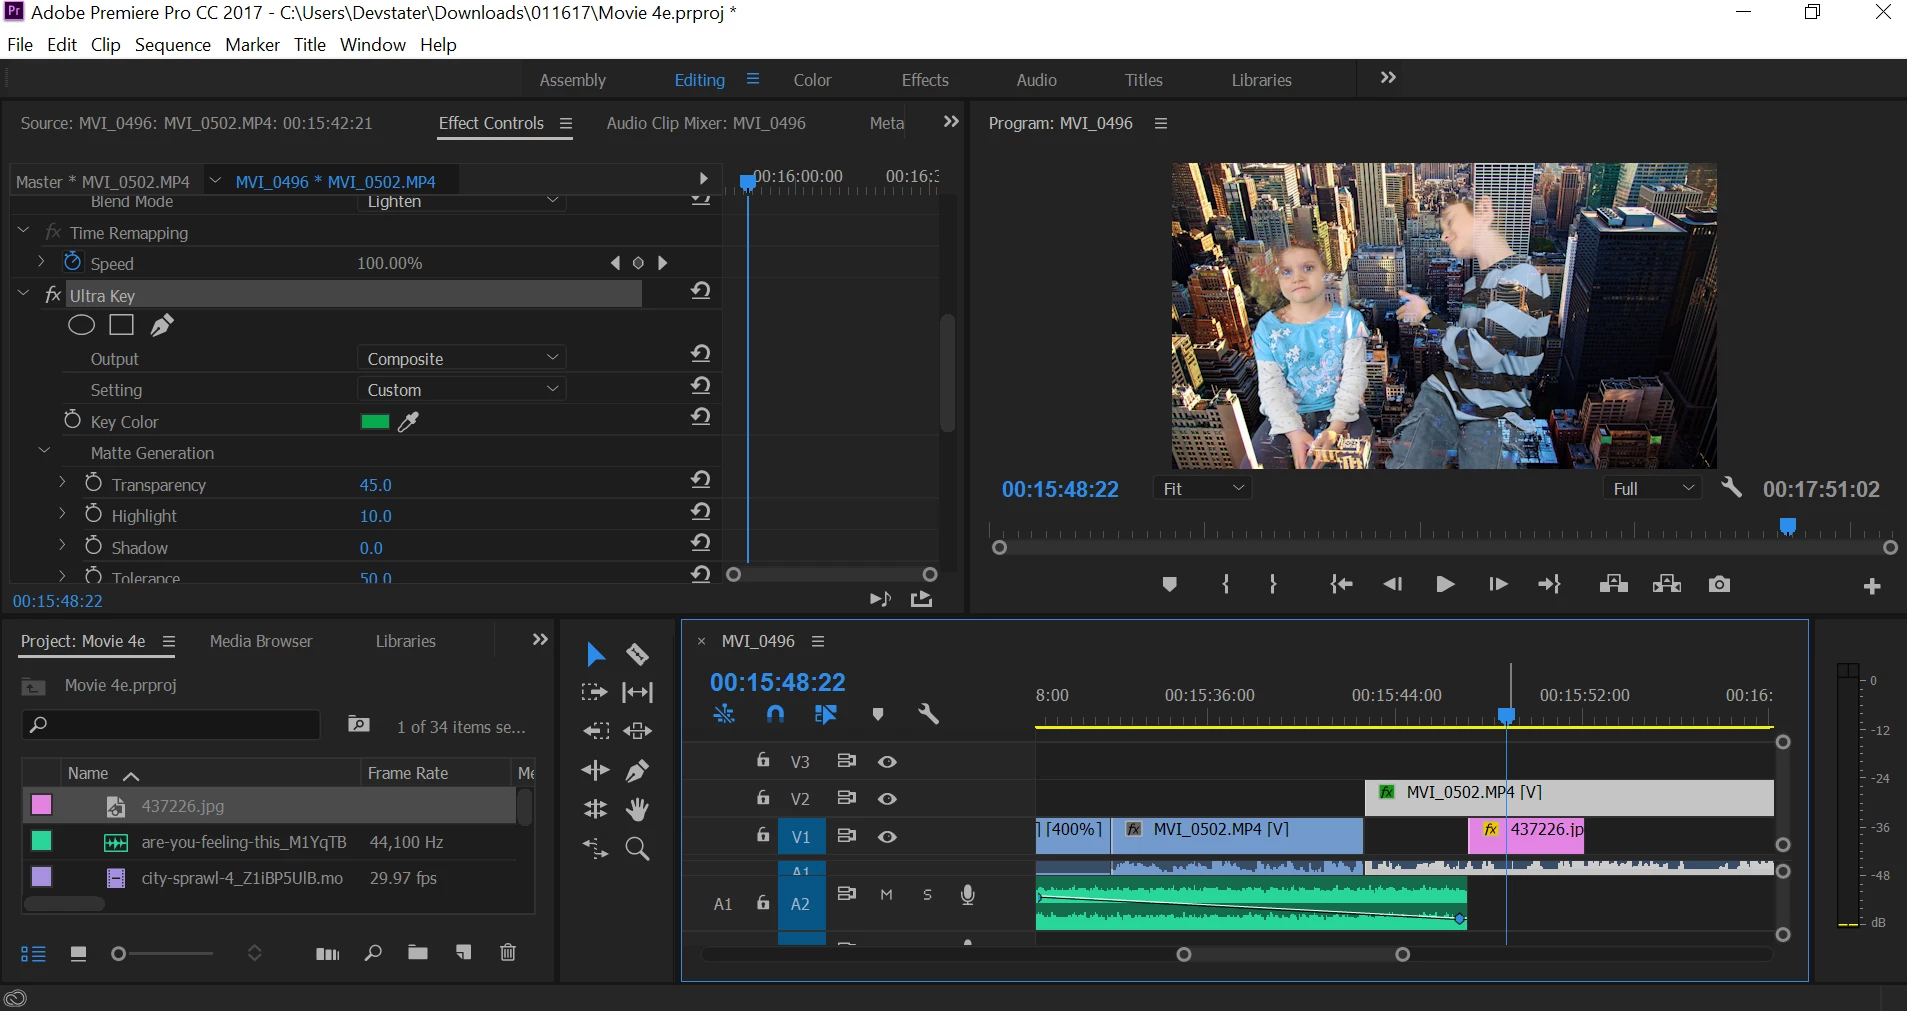Viewport: 1907px width, 1011px height.
Task: Open timeline display settings wrench
Action: (928, 714)
